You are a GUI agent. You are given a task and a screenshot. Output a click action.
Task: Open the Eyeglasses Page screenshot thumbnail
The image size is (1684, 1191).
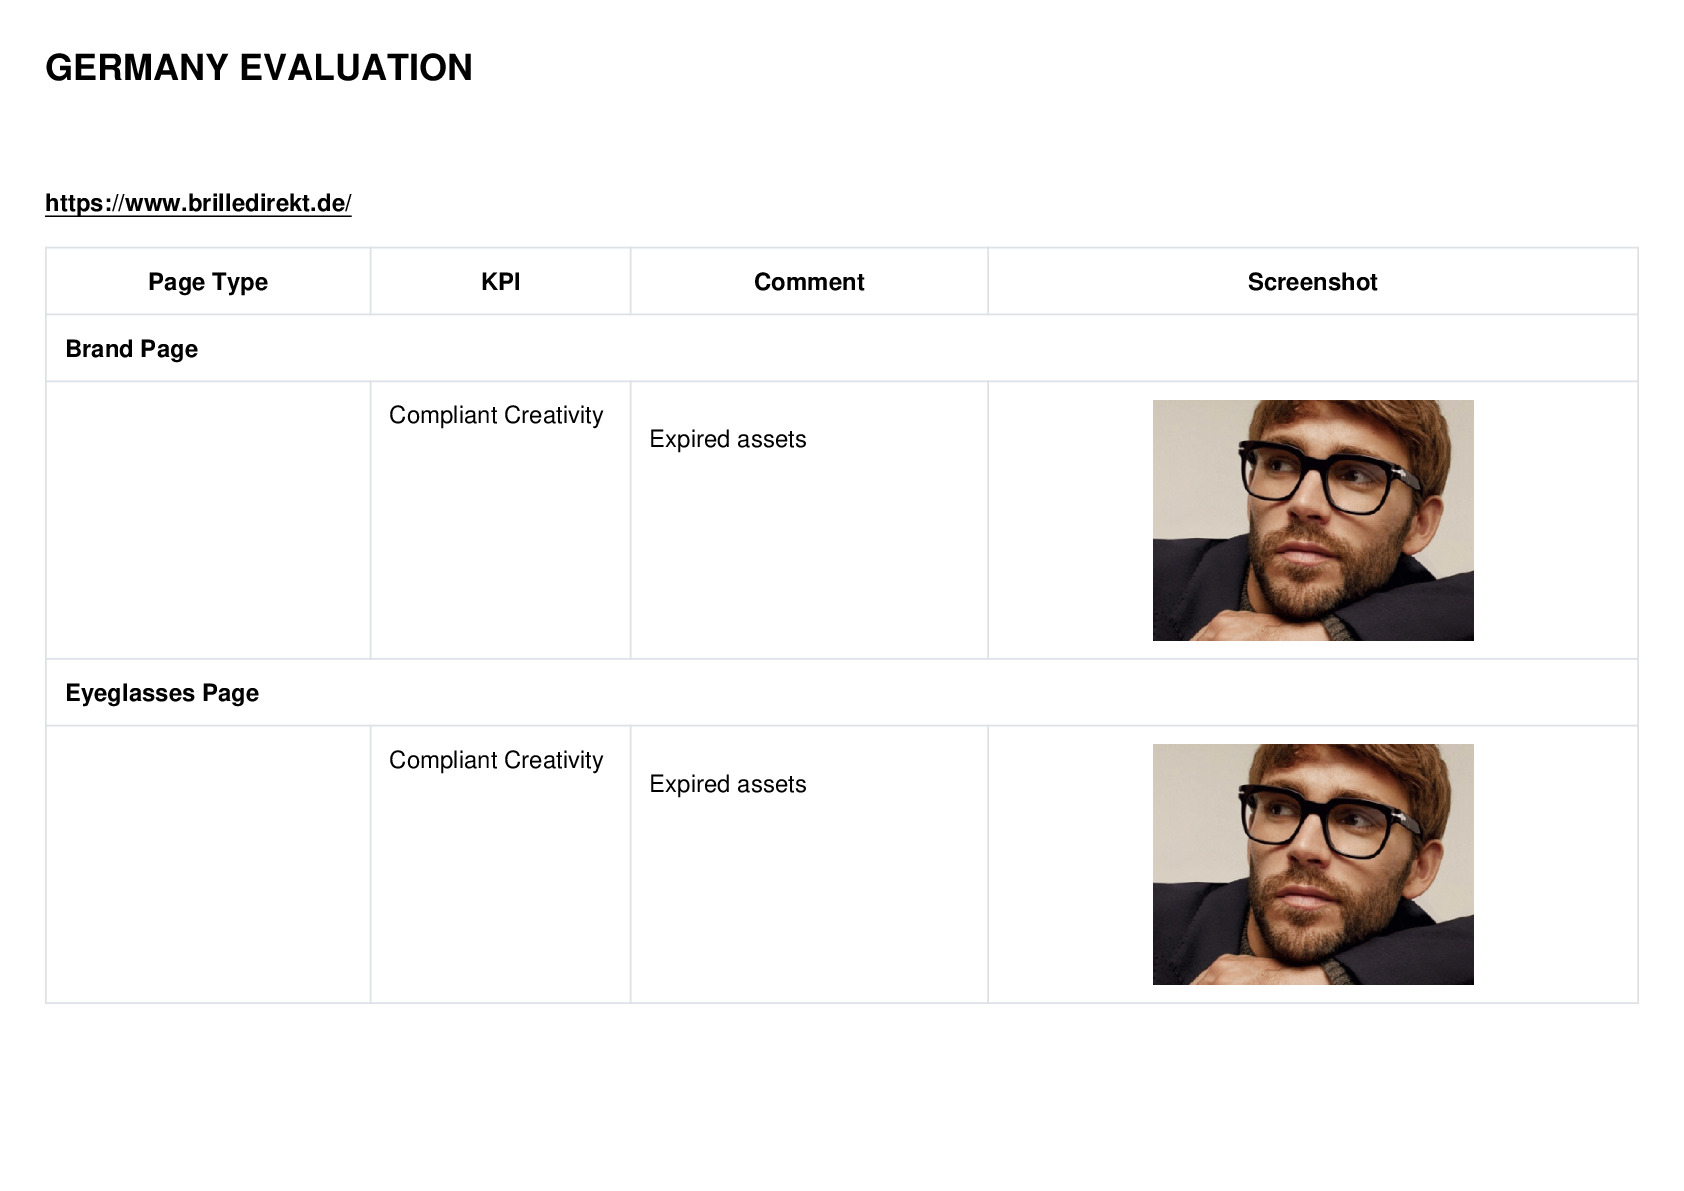(1313, 864)
